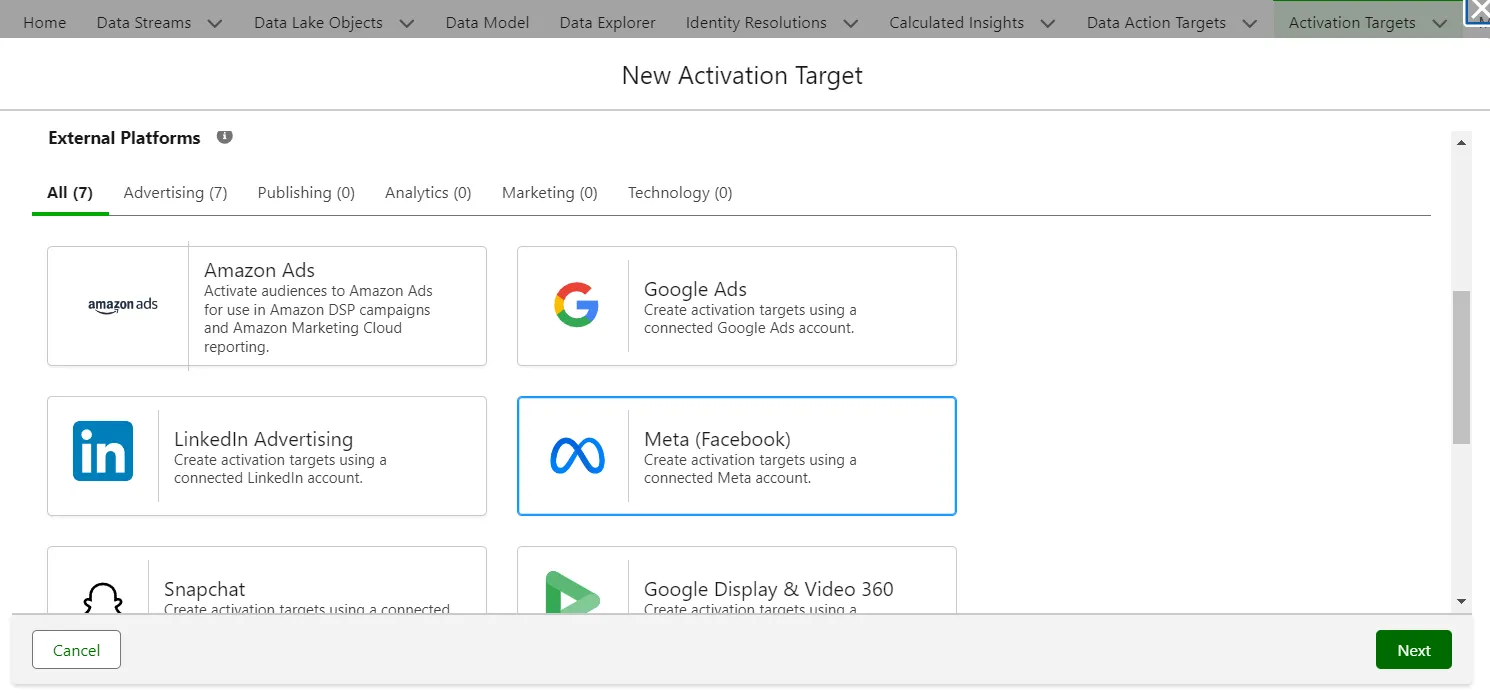Select the Analytics (0) tab
The image size is (1490, 694).
428,193
